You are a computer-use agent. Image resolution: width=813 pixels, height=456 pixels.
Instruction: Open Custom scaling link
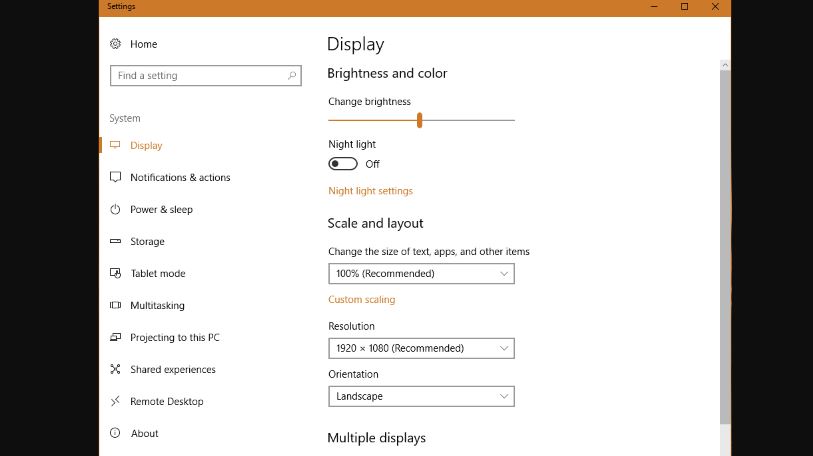pos(361,299)
